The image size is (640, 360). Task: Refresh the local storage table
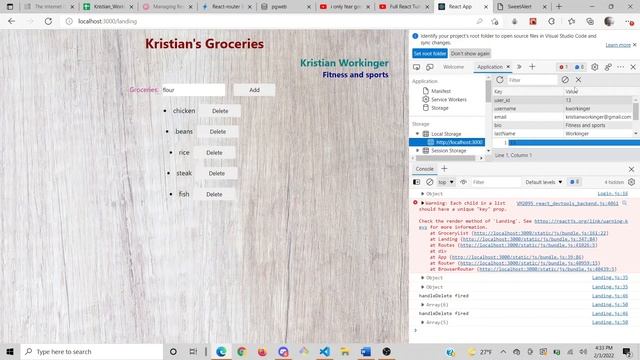pyautogui.click(x=500, y=80)
